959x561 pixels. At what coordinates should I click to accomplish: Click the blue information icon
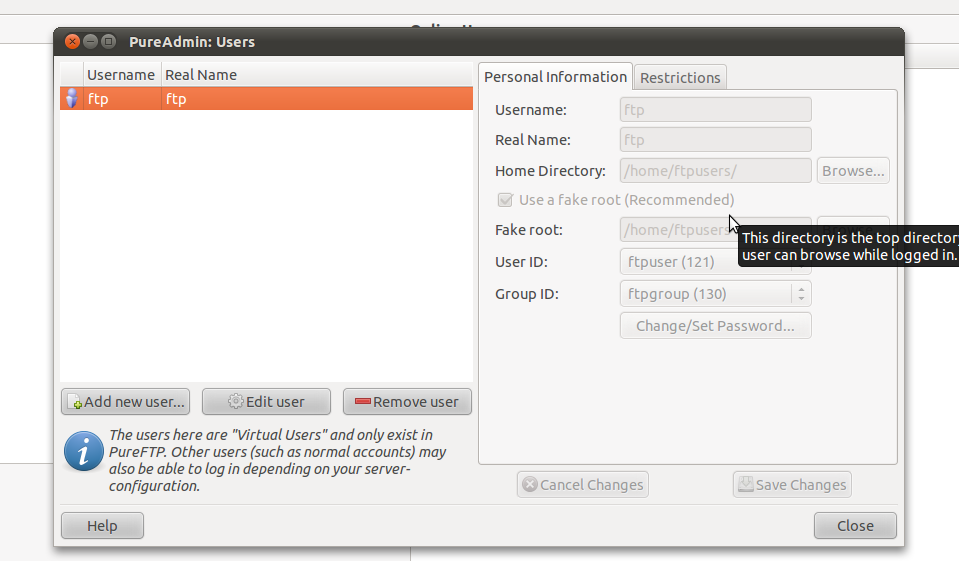click(x=84, y=451)
